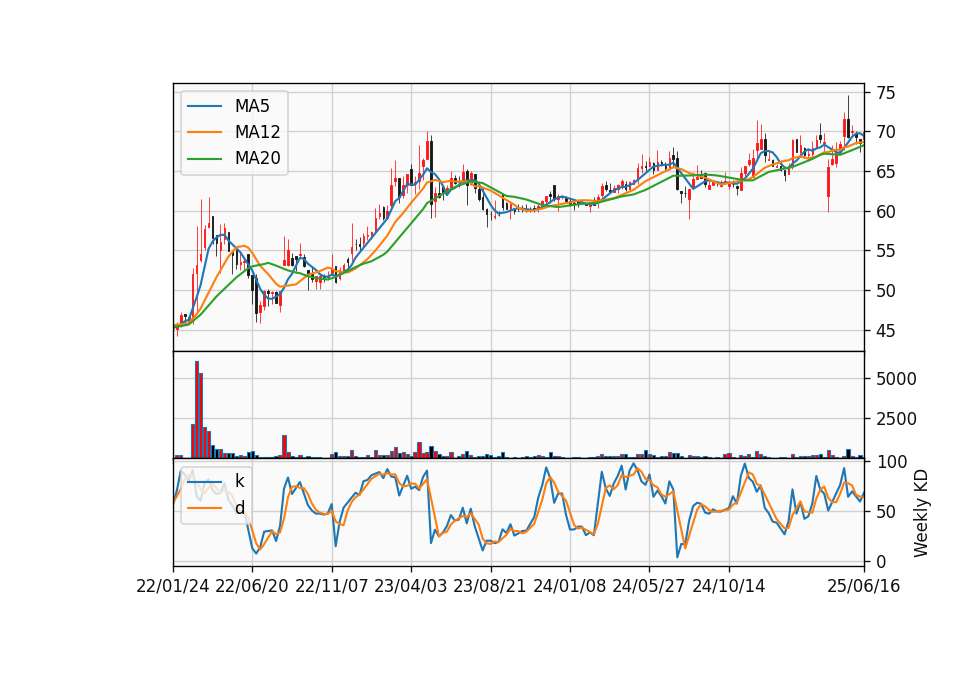The width and height of the screenshot is (960, 690).
Task: Click the price axis value 60
Action: coord(885,212)
